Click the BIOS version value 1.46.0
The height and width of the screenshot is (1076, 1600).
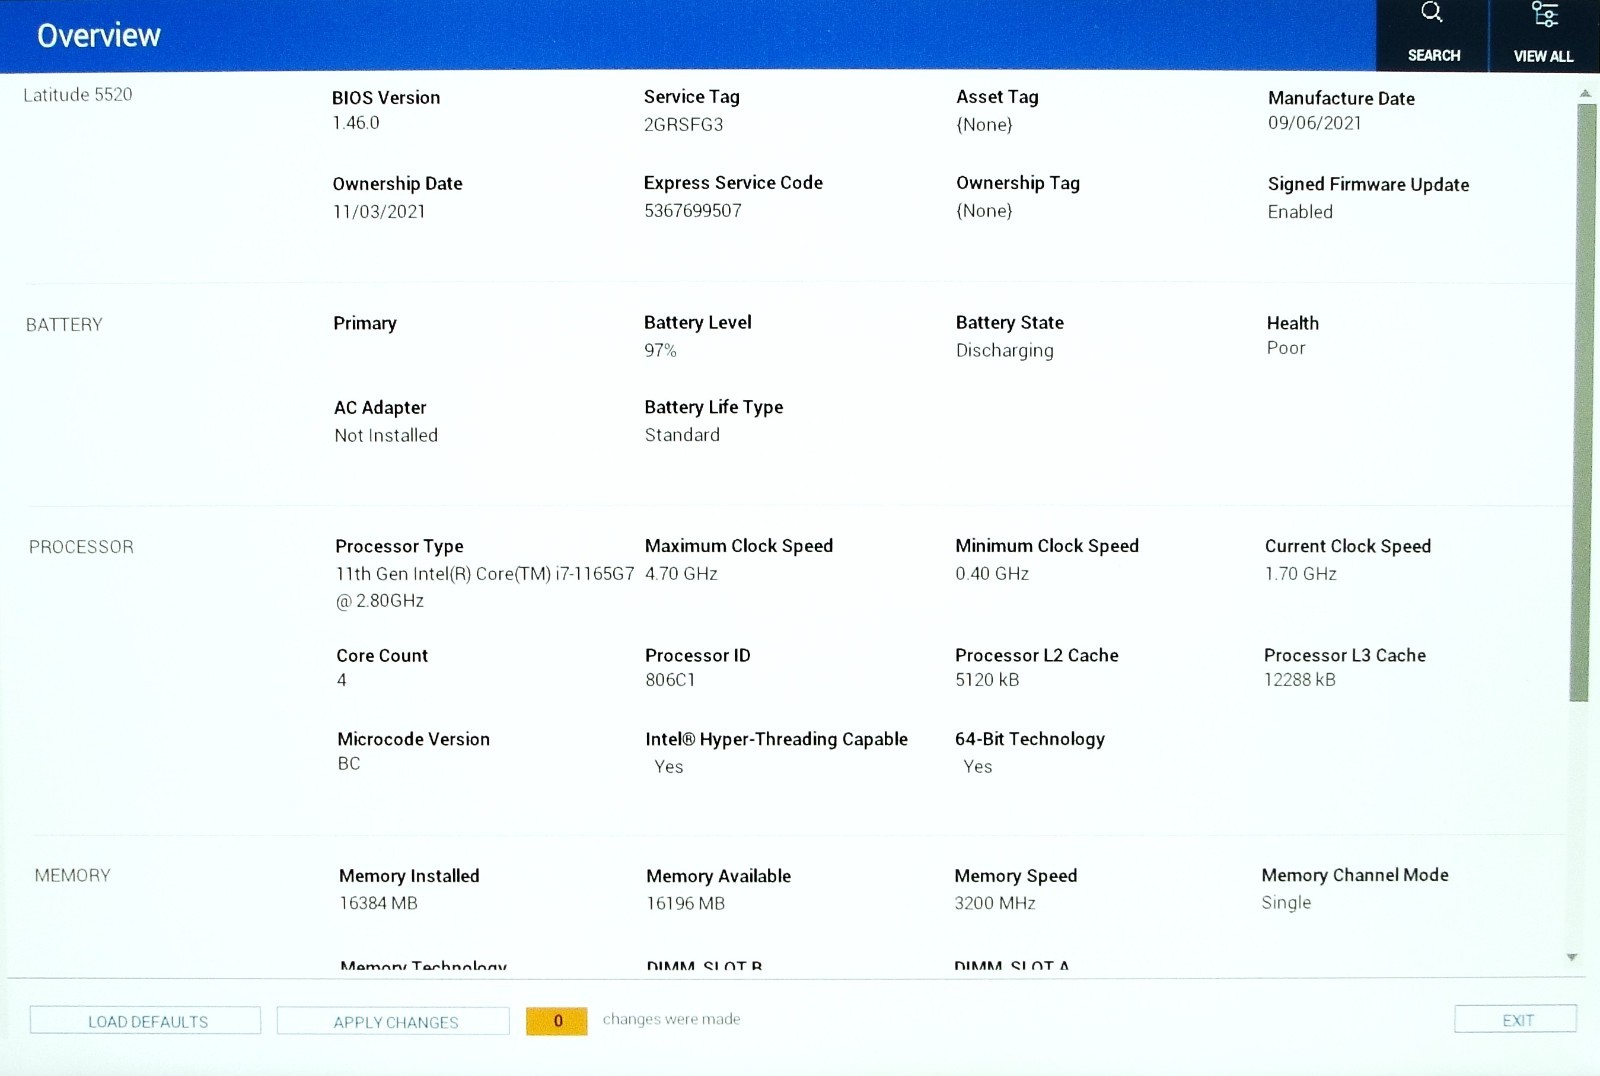(356, 123)
